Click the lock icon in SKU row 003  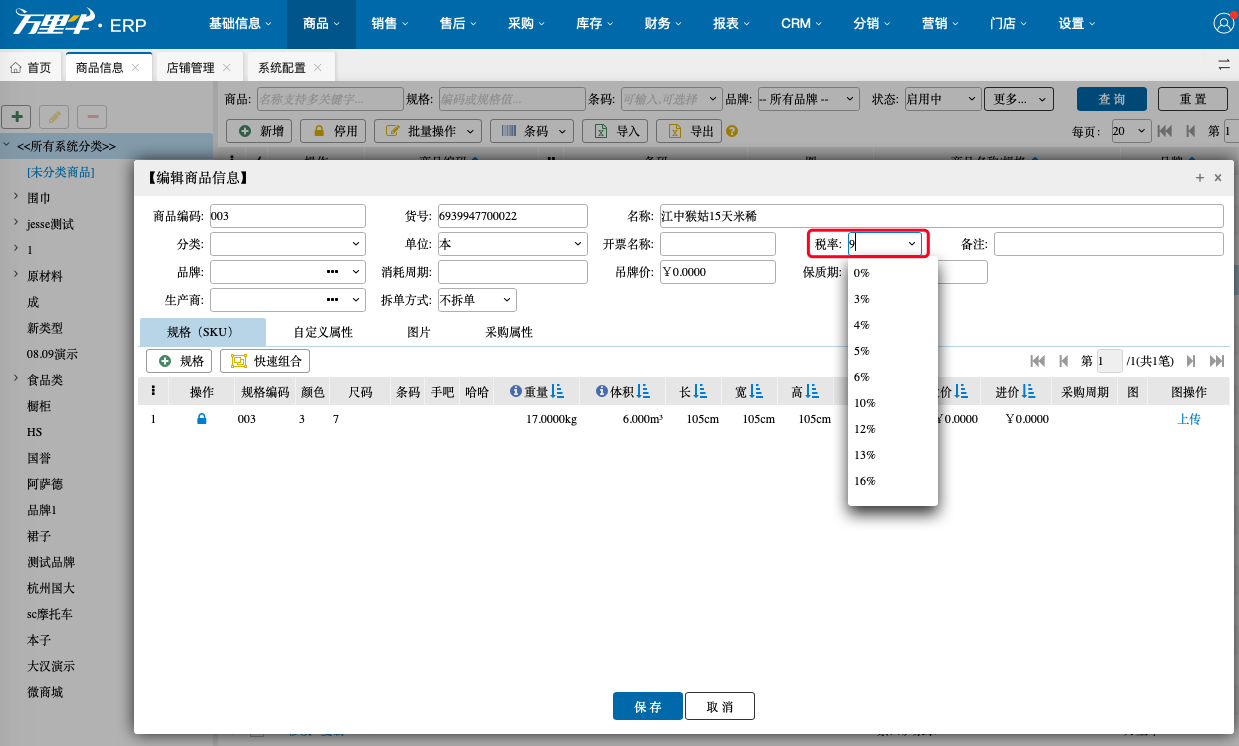tap(202, 419)
